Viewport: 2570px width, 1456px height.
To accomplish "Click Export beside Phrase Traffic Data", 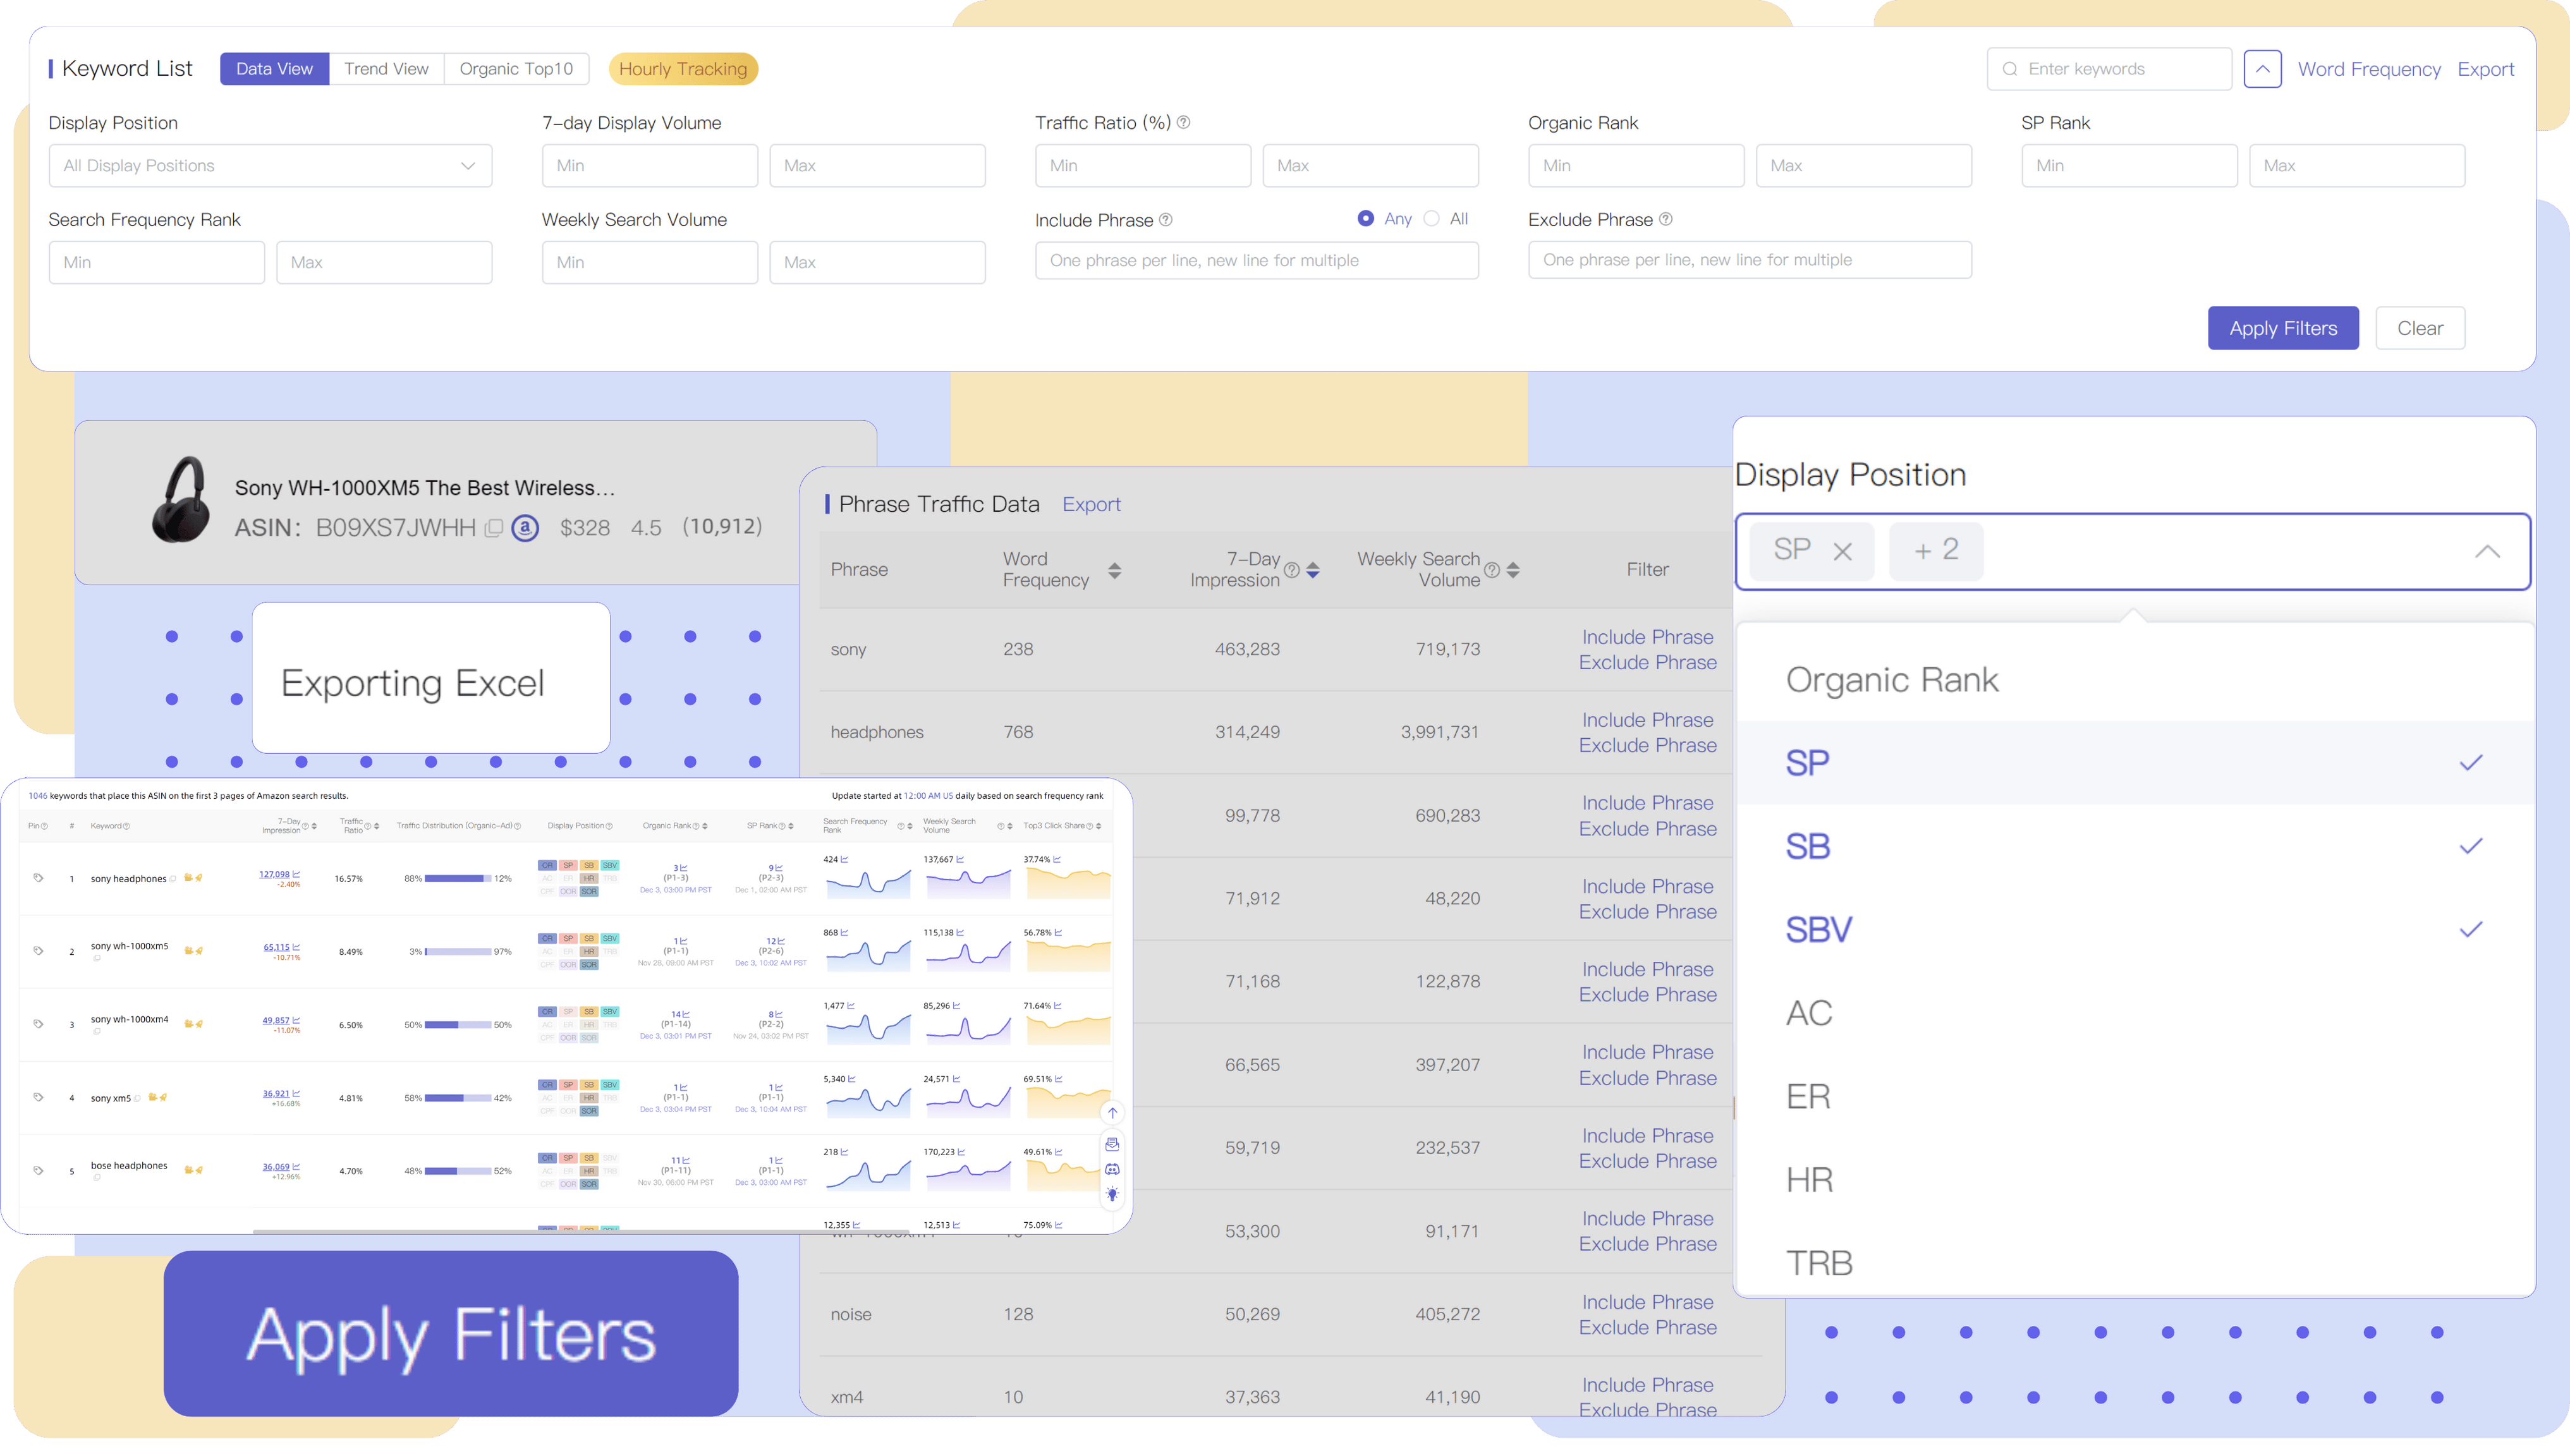I will (1091, 504).
